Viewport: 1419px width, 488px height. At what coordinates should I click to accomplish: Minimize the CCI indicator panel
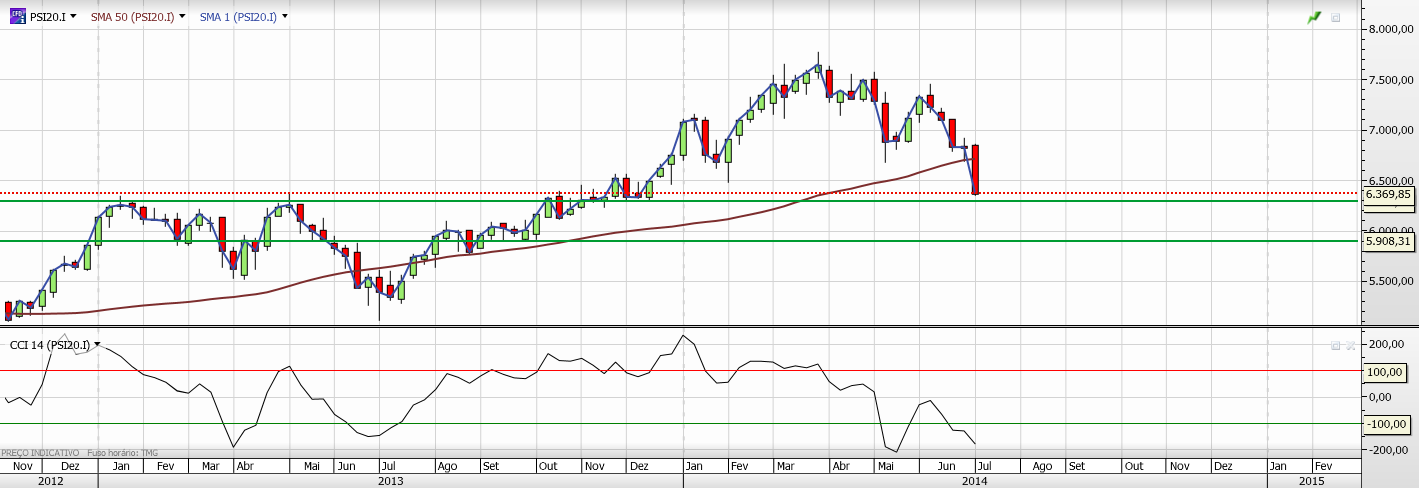click(x=1335, y=345)
